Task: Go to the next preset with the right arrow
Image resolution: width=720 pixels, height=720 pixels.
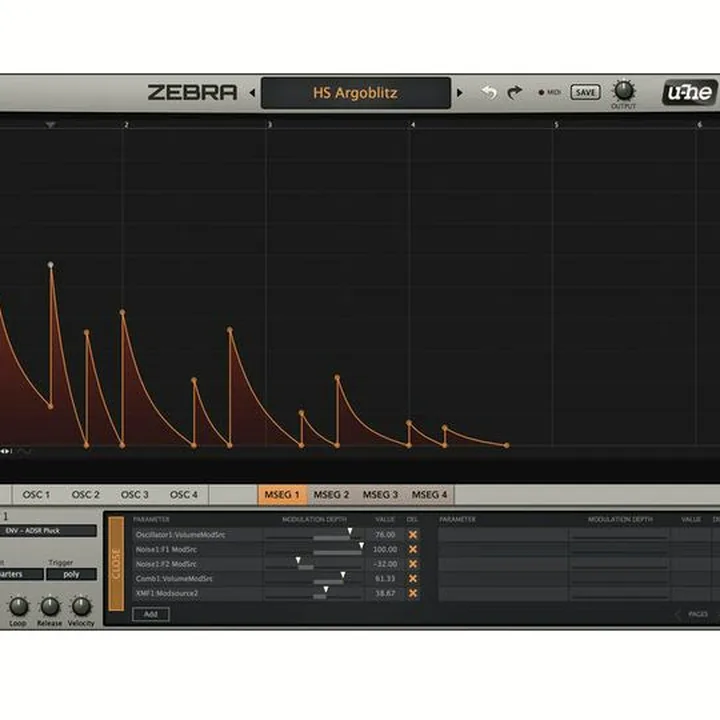Action: [x=459, y=93]
